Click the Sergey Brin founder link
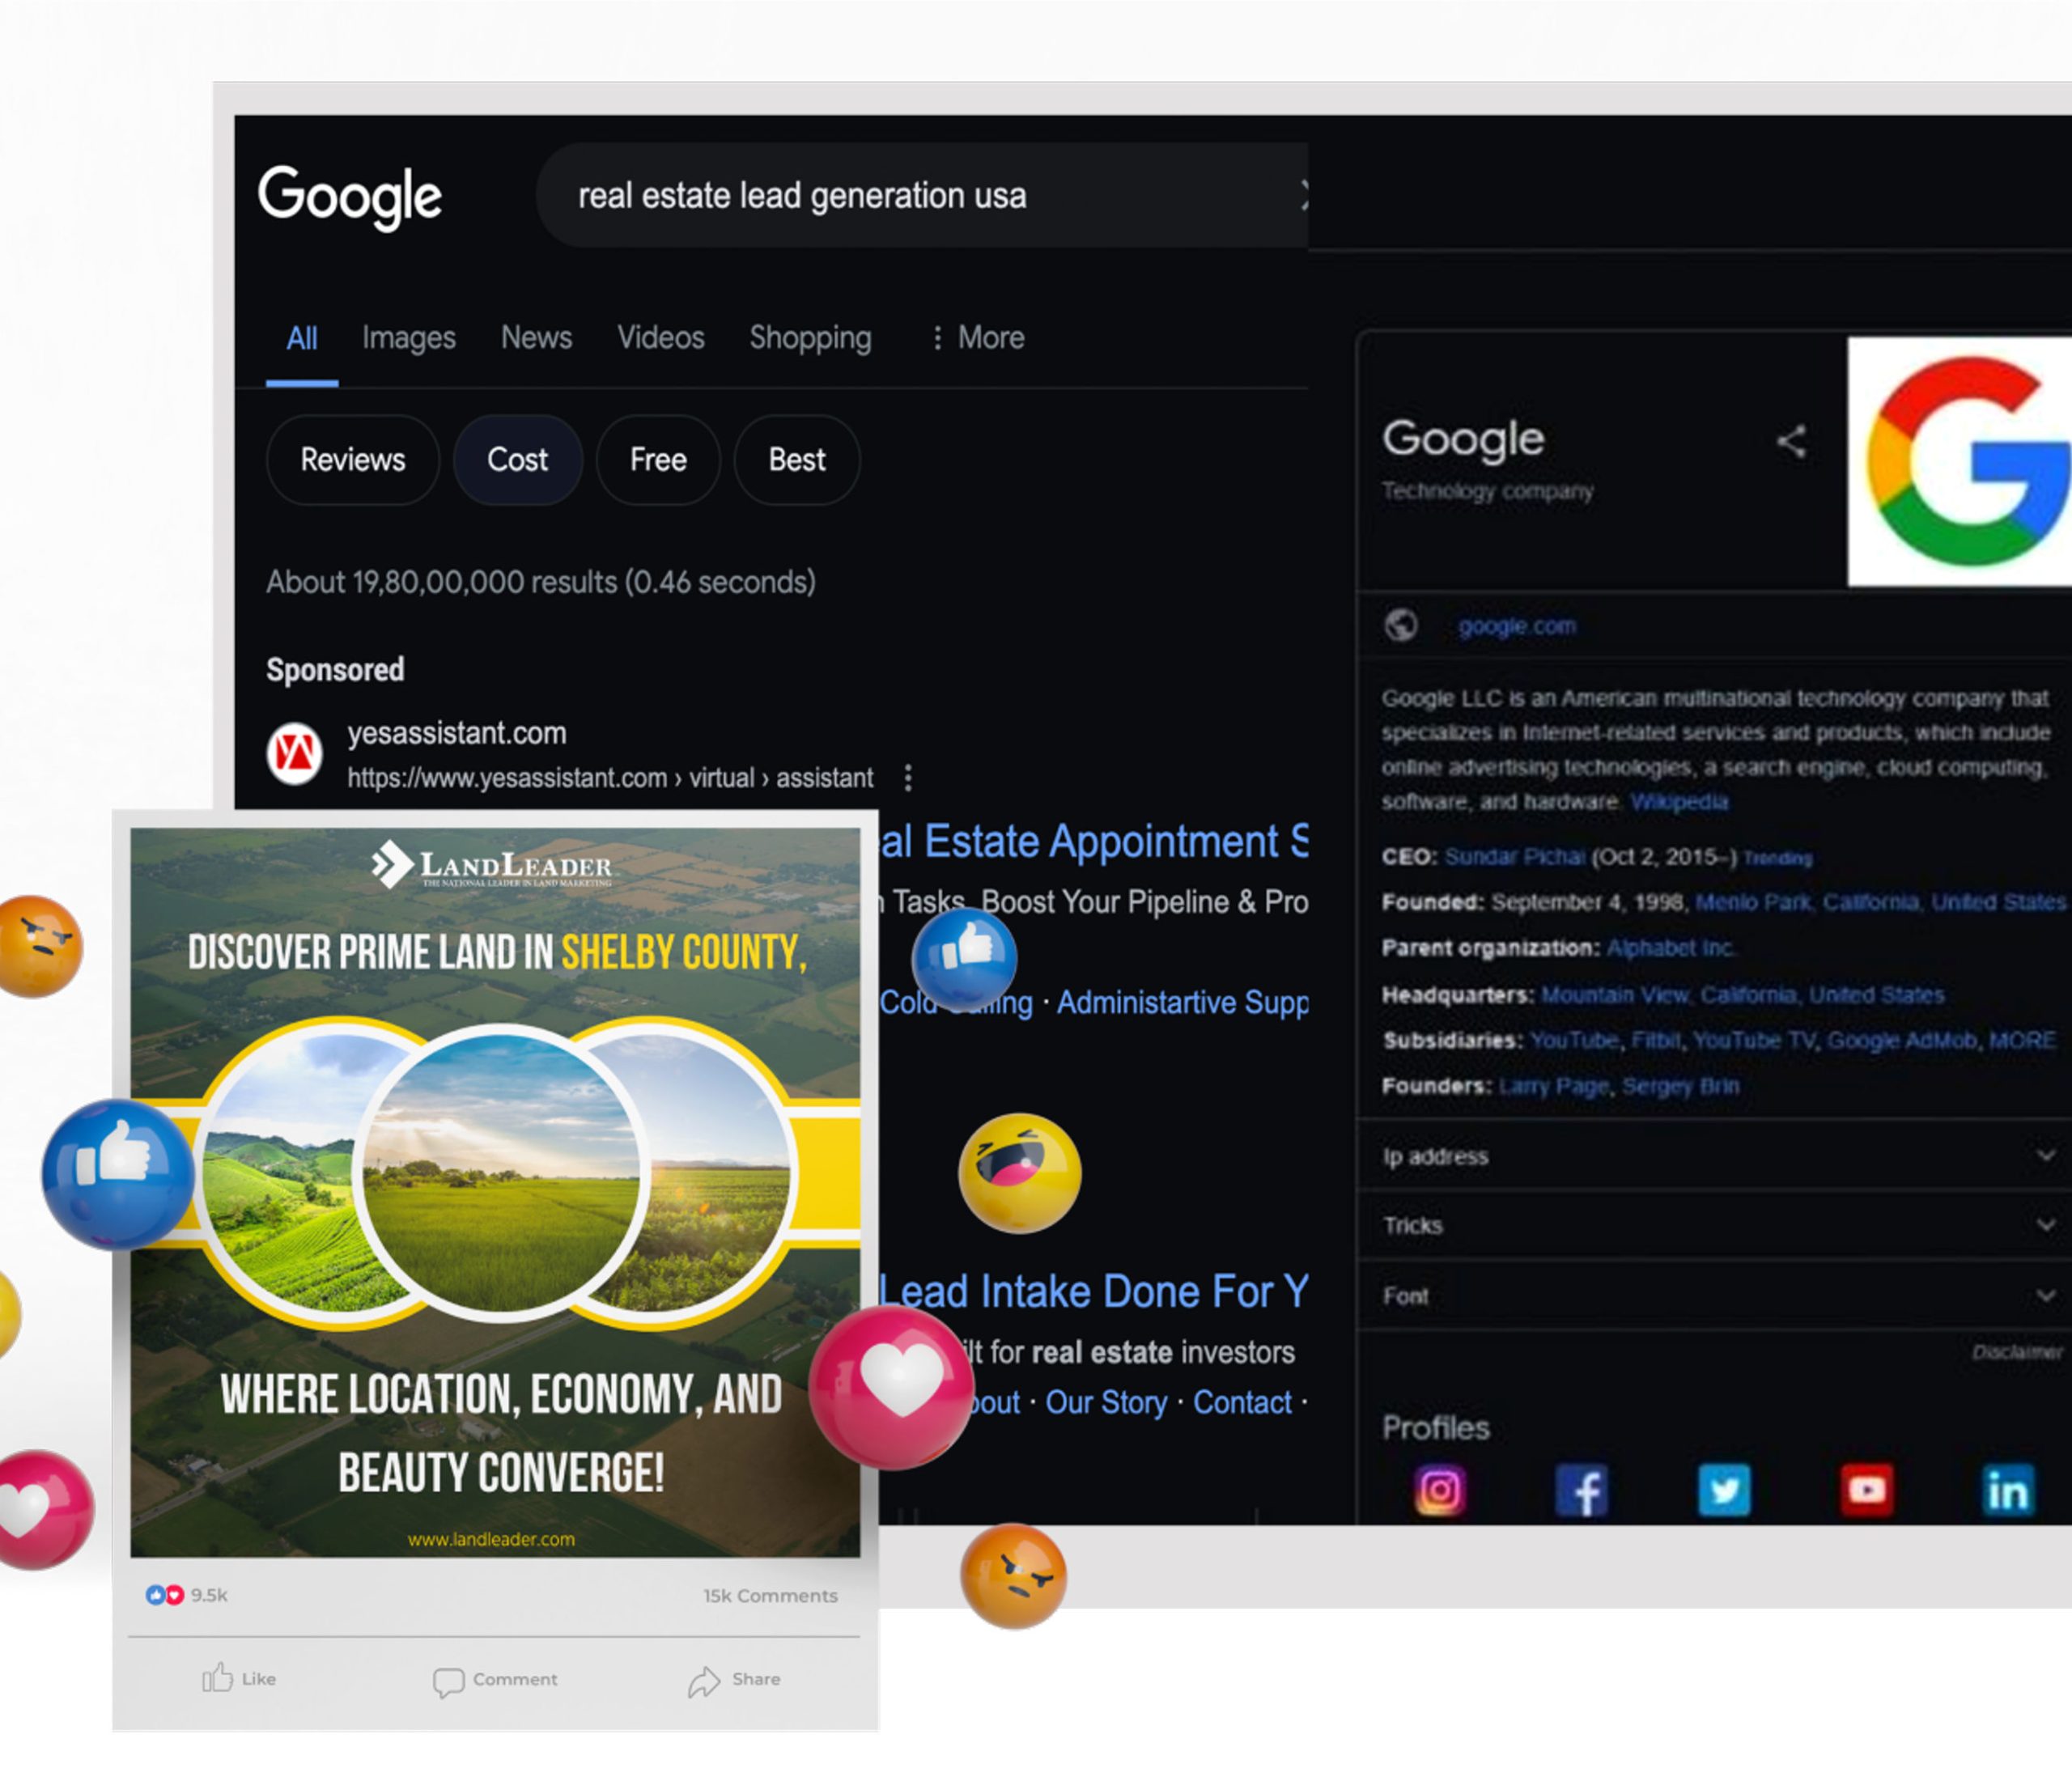Viewport: 2072px width, 1781px height. click(x=1680, y=1086)
